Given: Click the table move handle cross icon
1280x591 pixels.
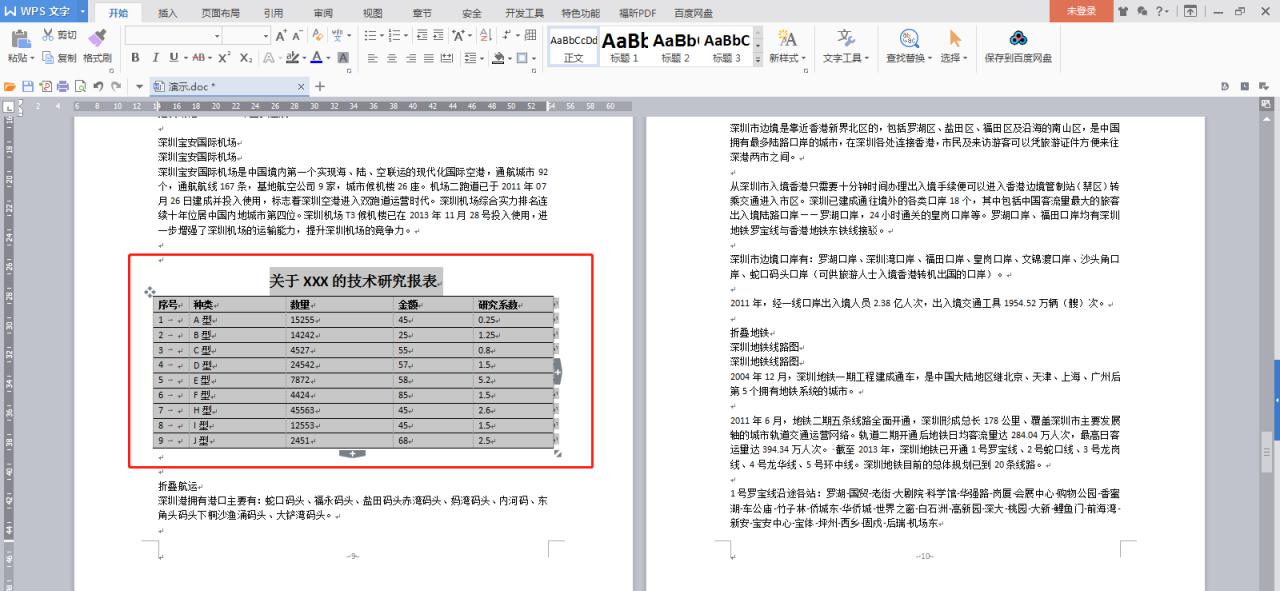Looking at the screenshot, I should click(150, 292).
